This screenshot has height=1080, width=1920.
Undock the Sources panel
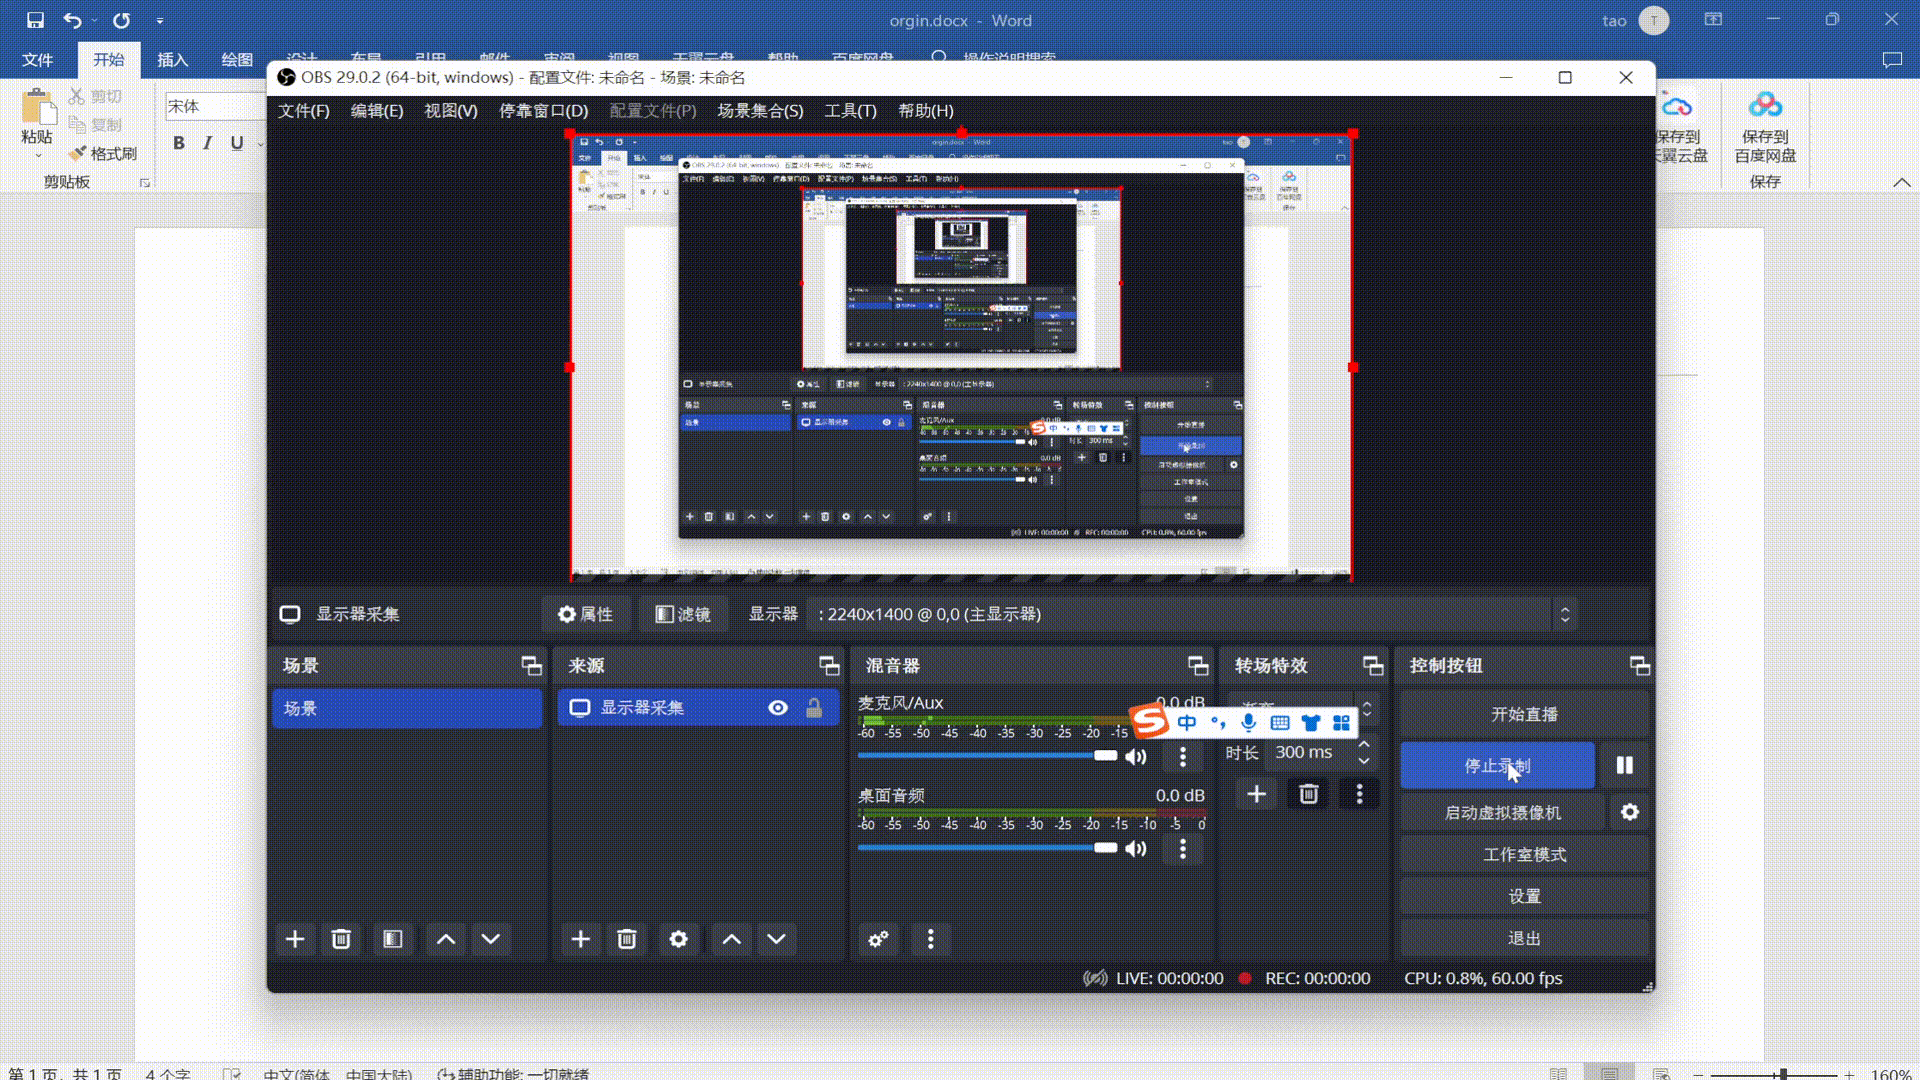tap(829, 666)
